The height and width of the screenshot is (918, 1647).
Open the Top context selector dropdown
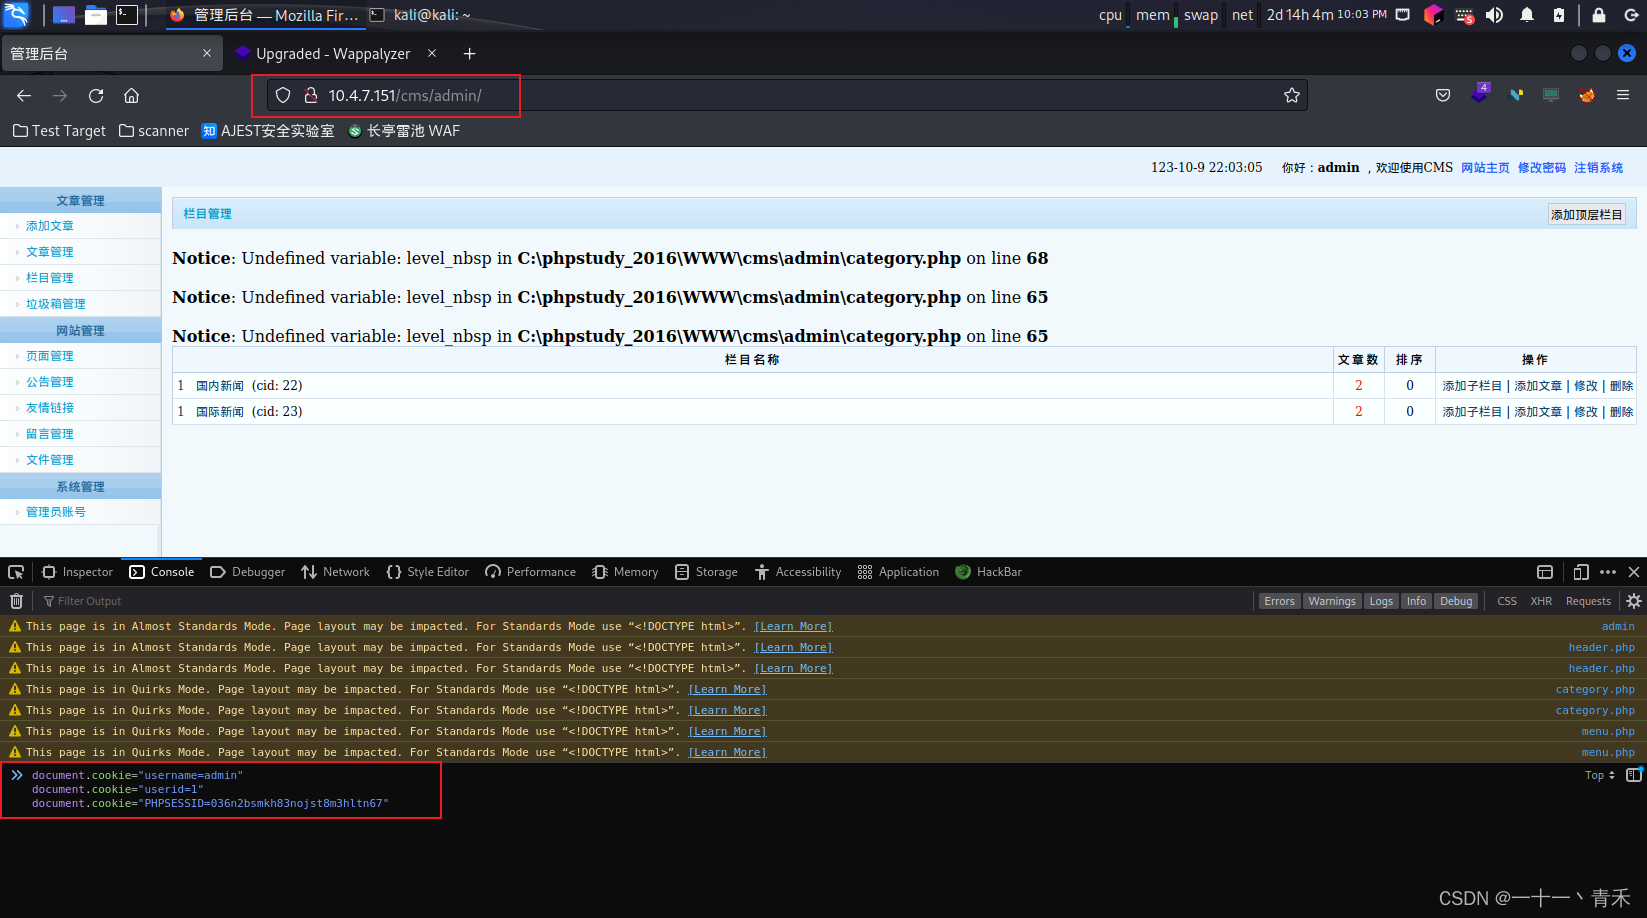tap(1600, 775)
